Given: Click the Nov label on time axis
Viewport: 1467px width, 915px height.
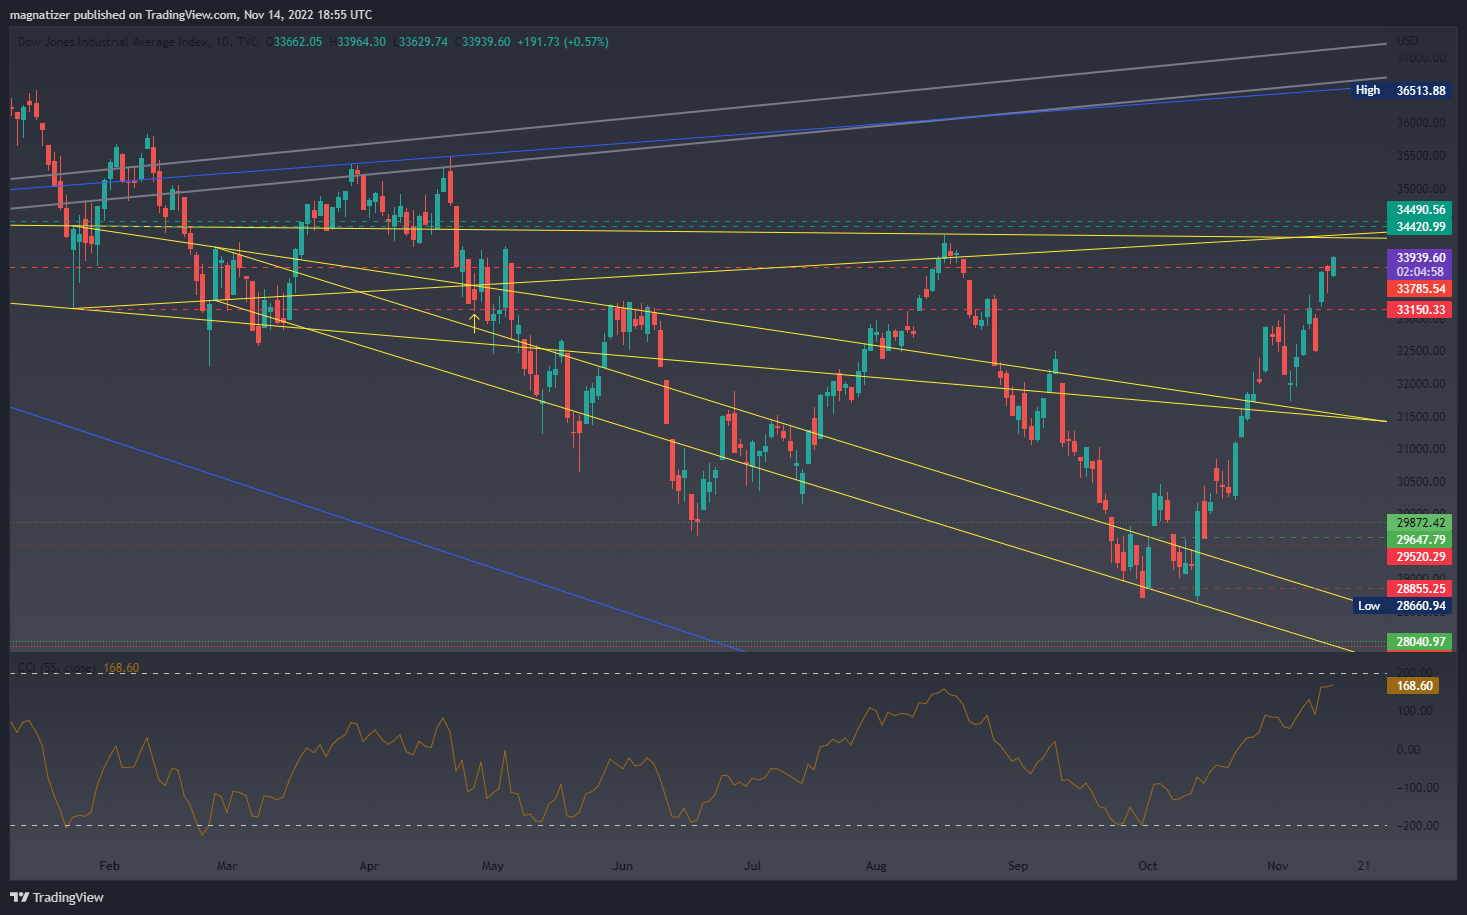Looking at the screenshot, I should pyautogui.click(x=1277, y=866).
